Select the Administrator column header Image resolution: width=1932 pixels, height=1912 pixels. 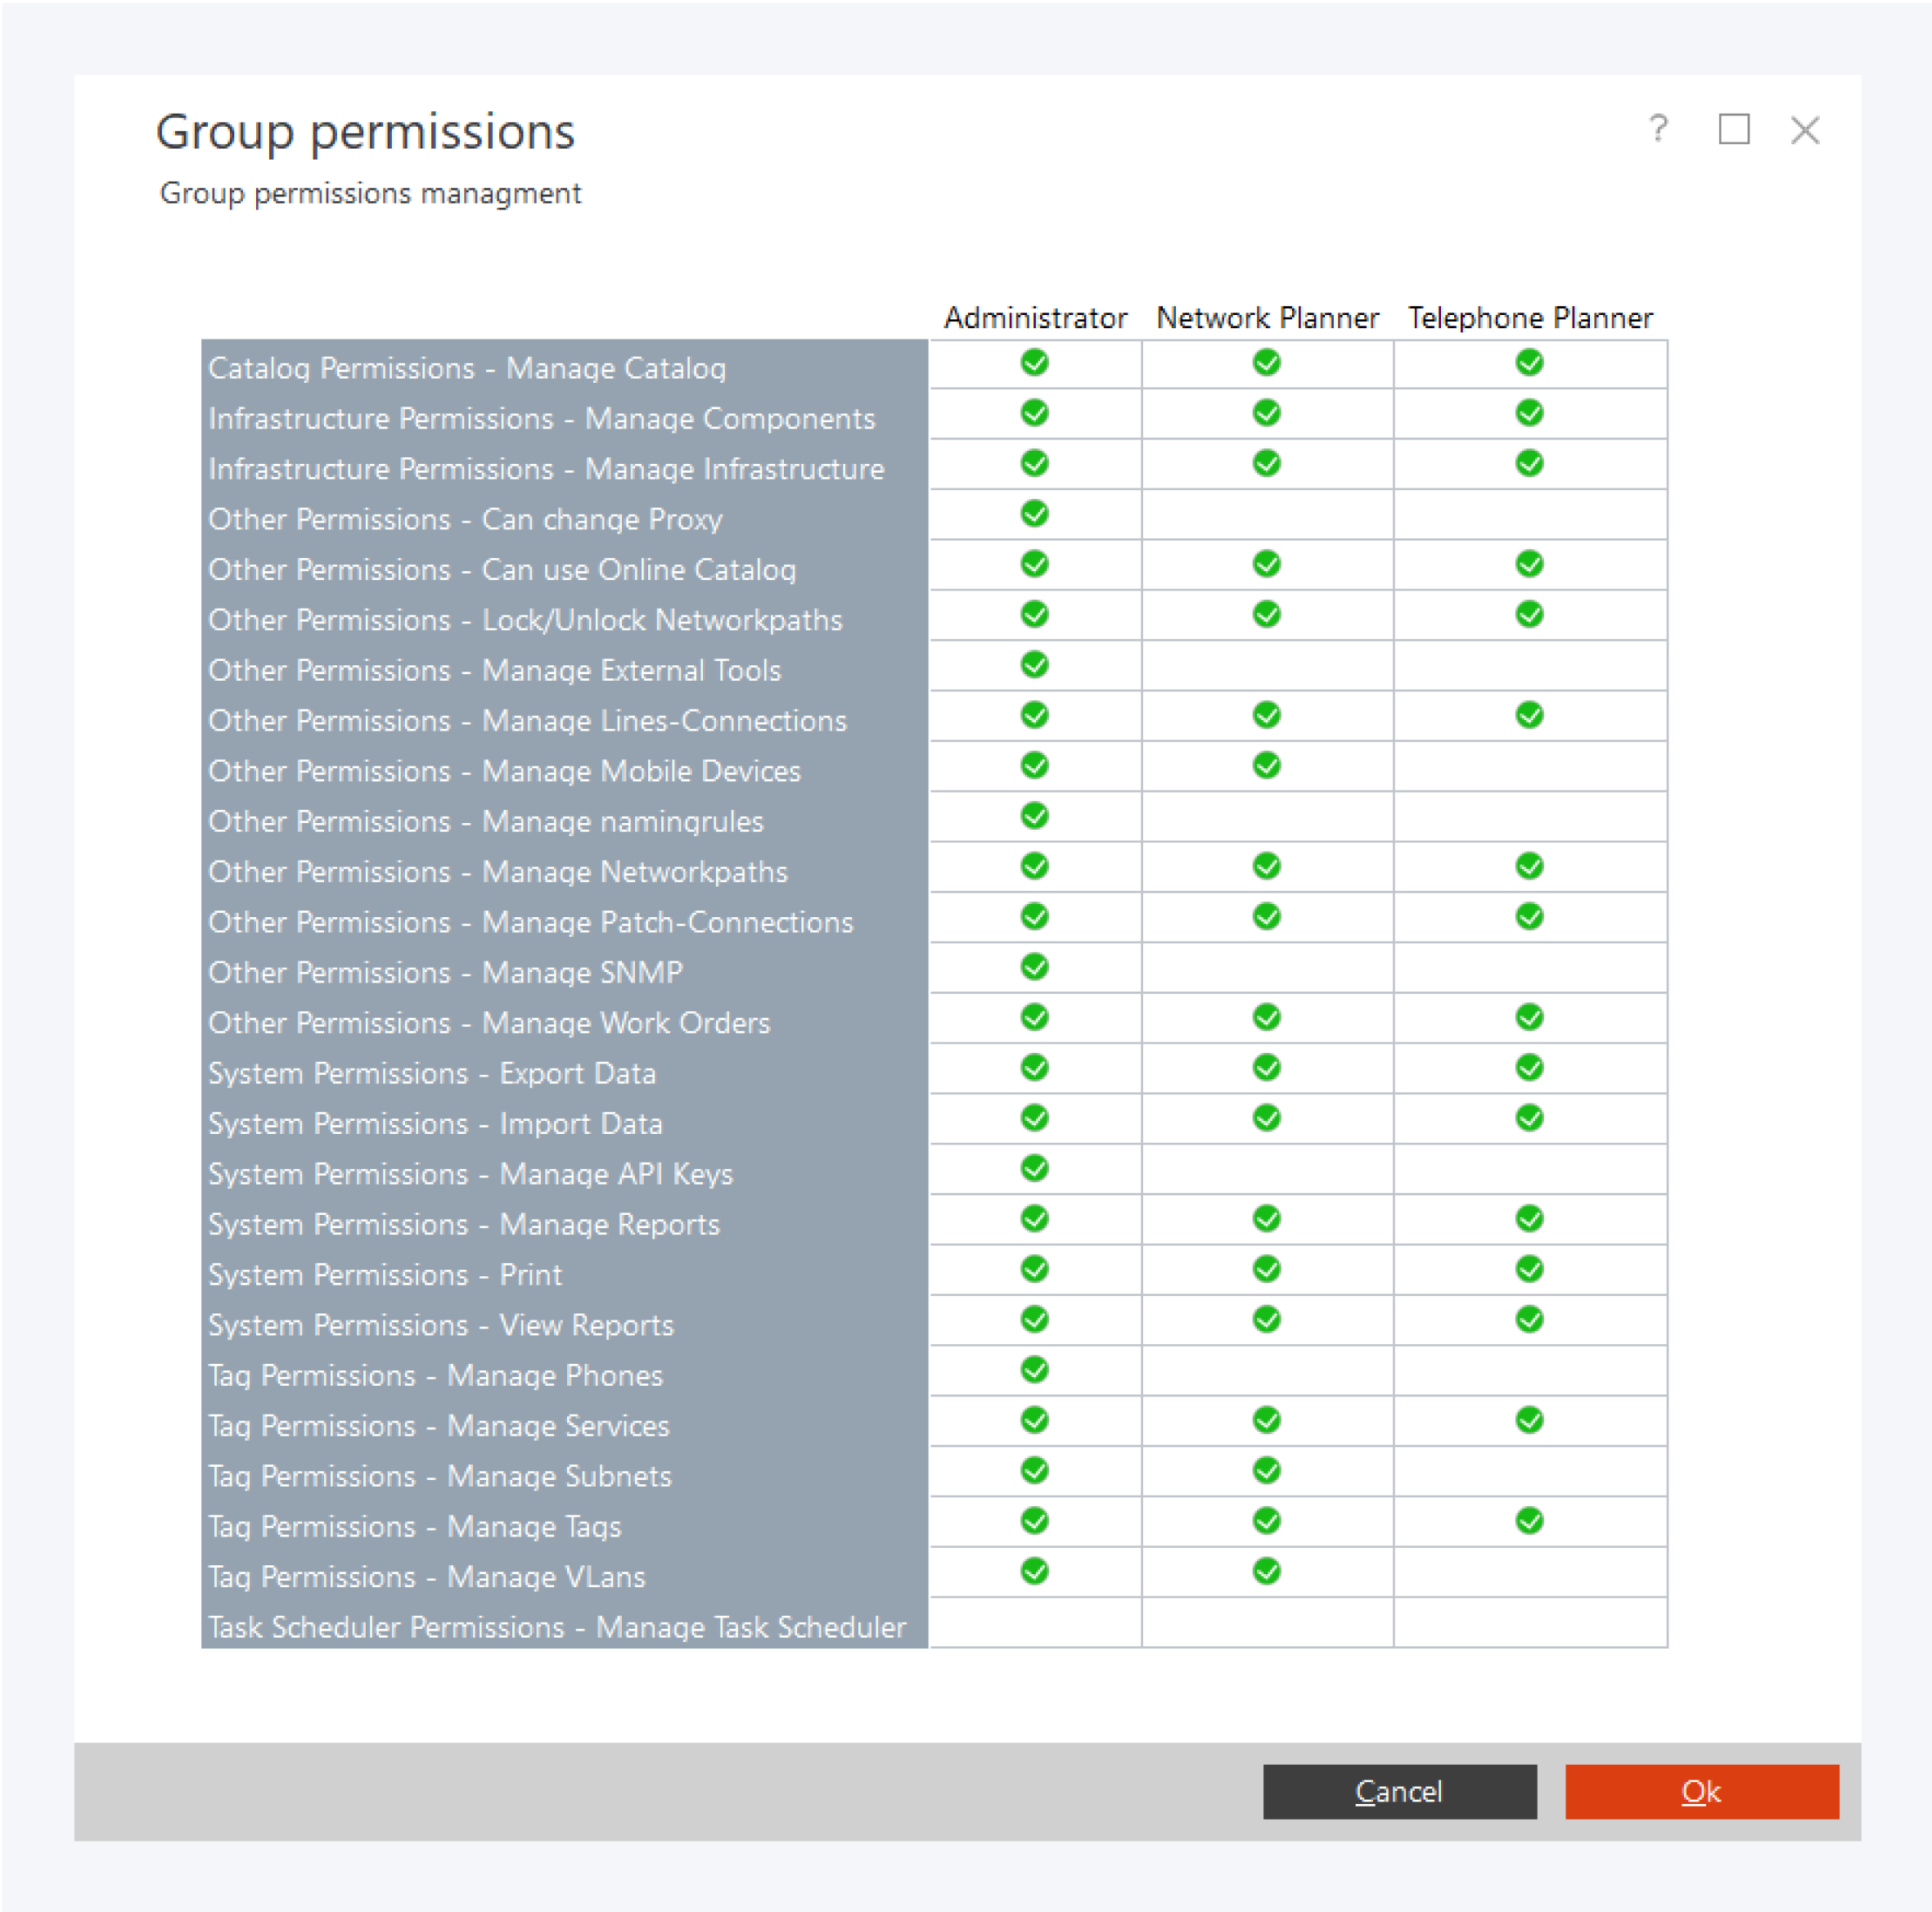tap(1034, 318)
